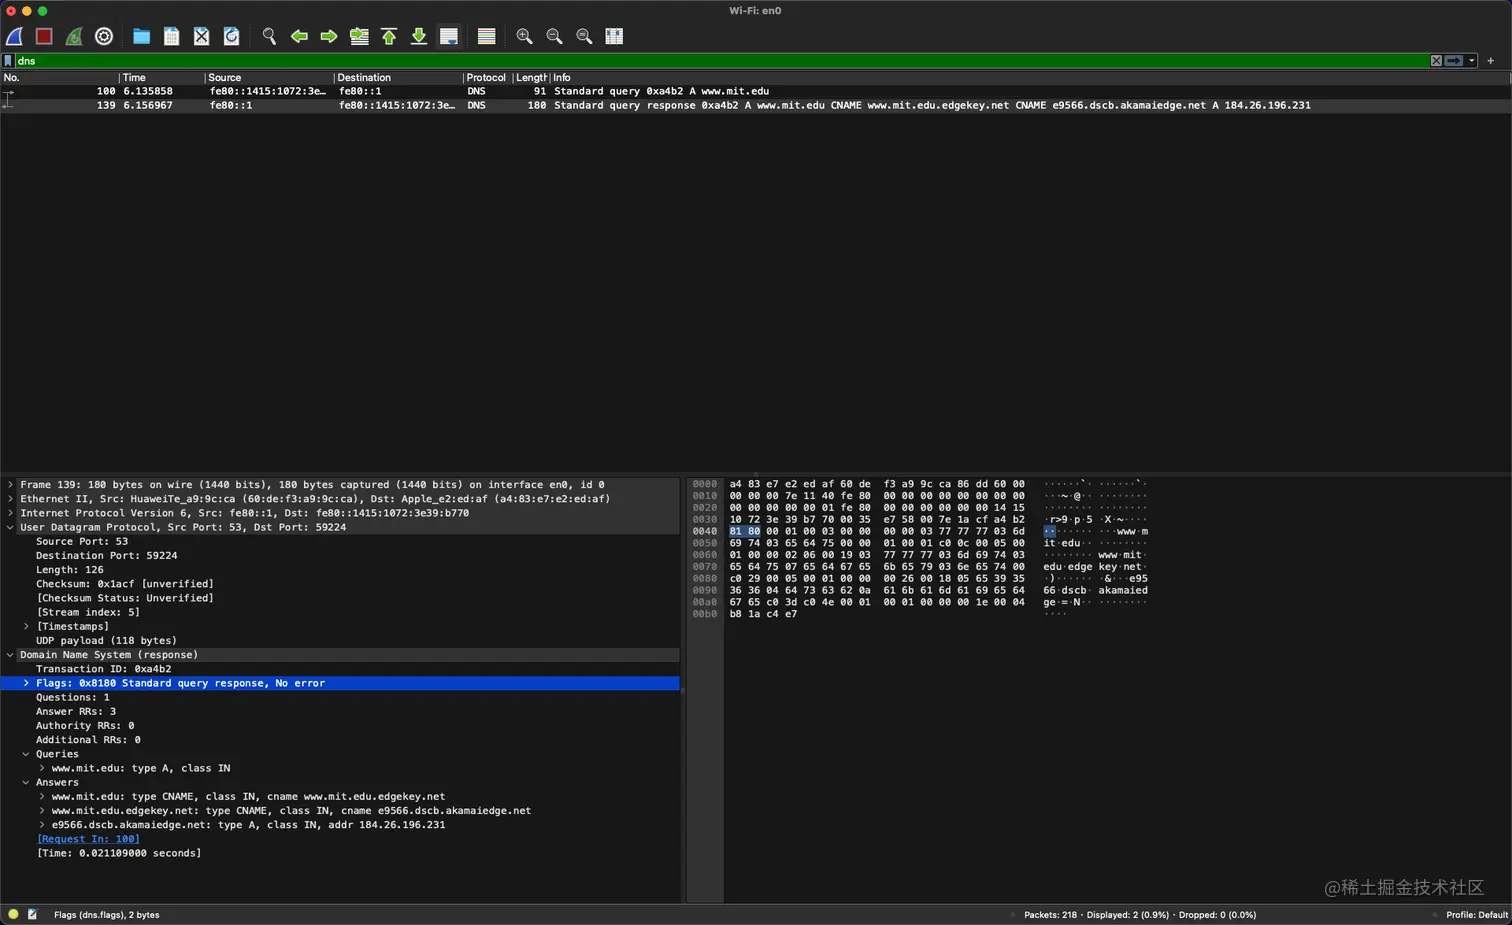
Task: Reload this capture file
Action: 231,37
